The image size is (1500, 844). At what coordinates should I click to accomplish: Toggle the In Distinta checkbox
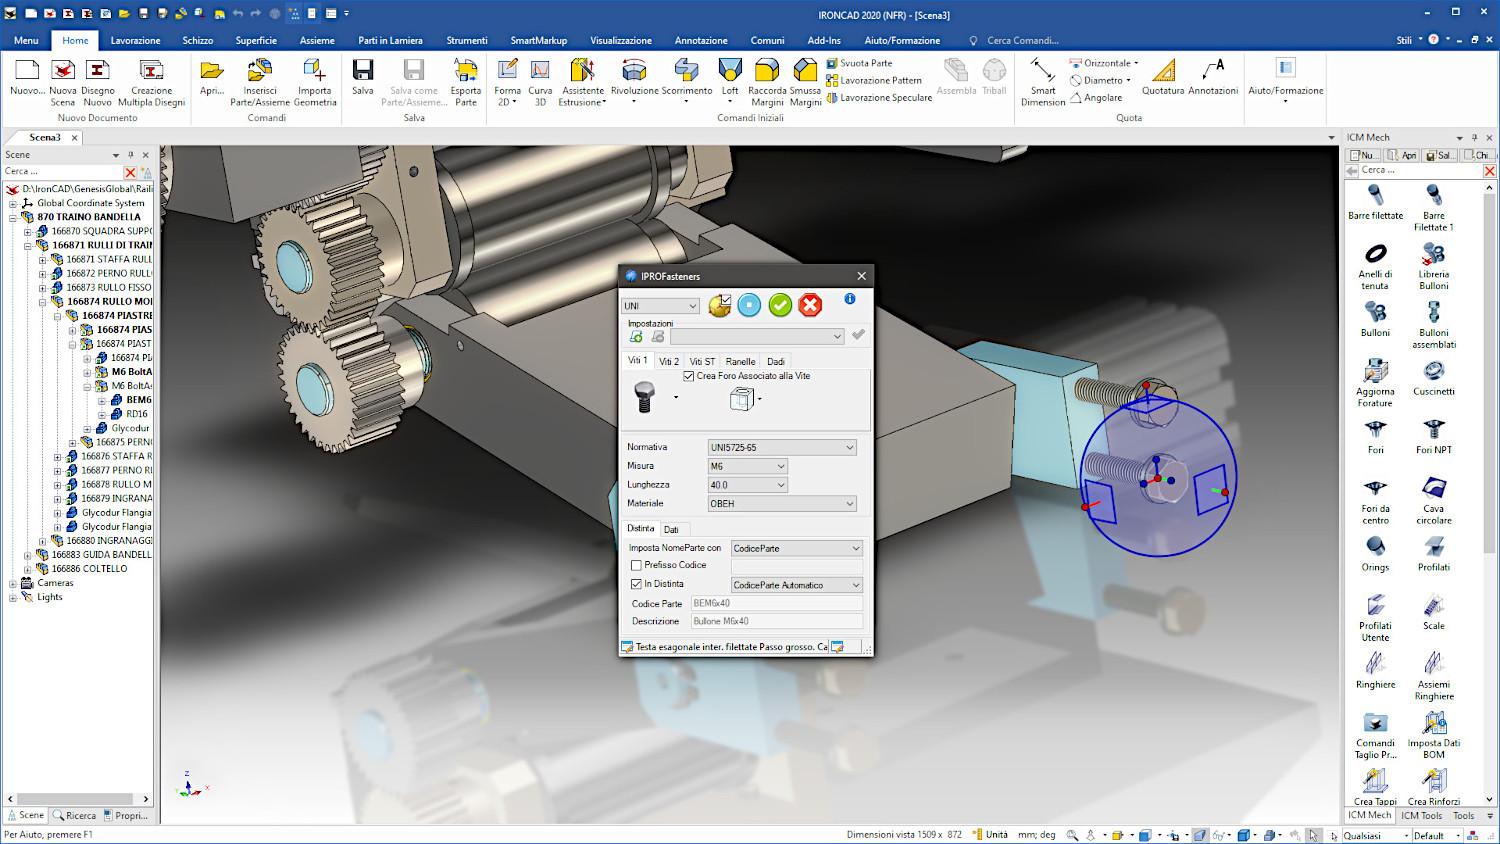636,584
